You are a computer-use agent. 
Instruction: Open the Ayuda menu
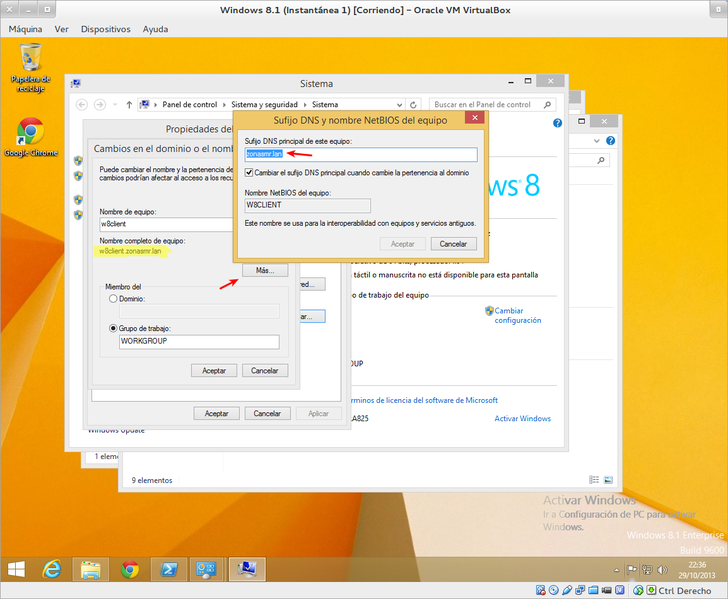click(155, 29)
